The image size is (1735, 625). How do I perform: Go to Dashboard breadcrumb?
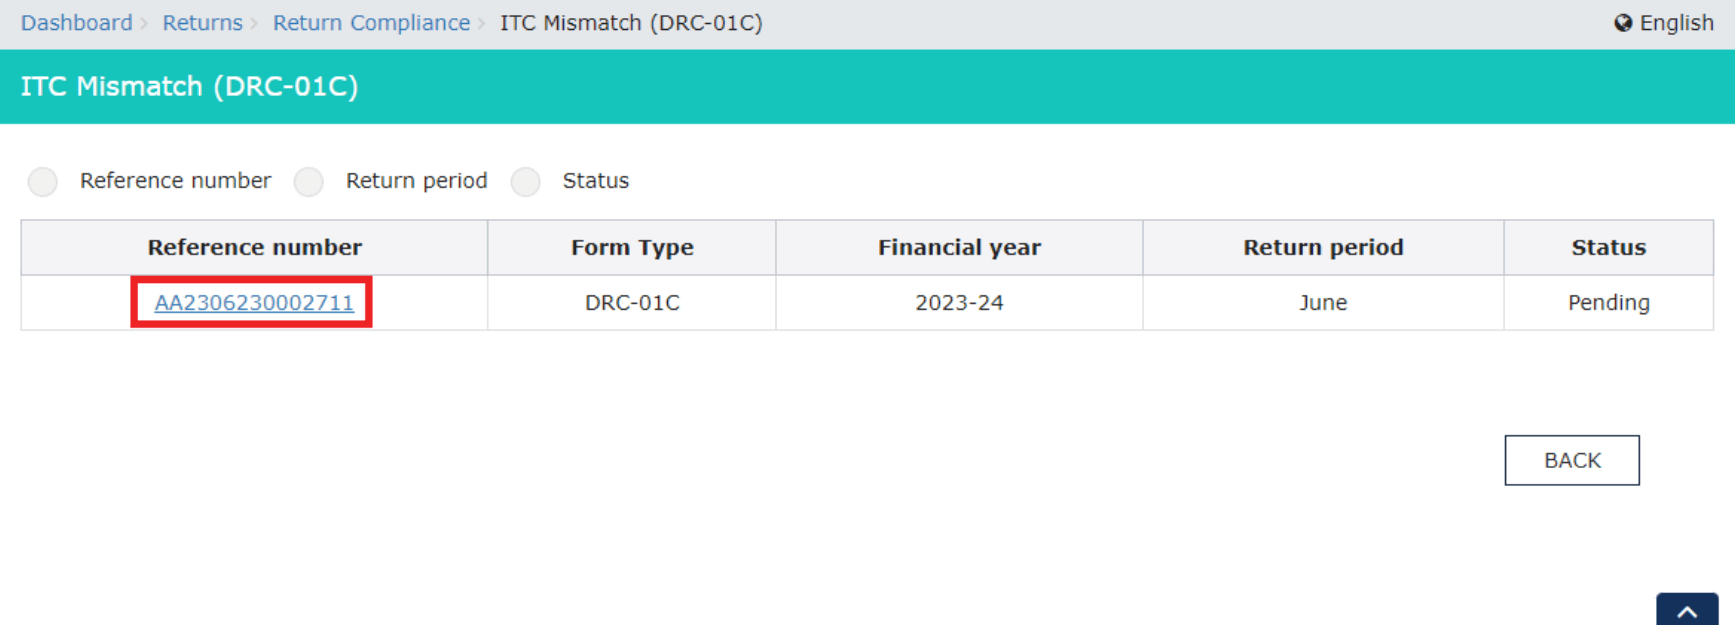coord(76,23)
